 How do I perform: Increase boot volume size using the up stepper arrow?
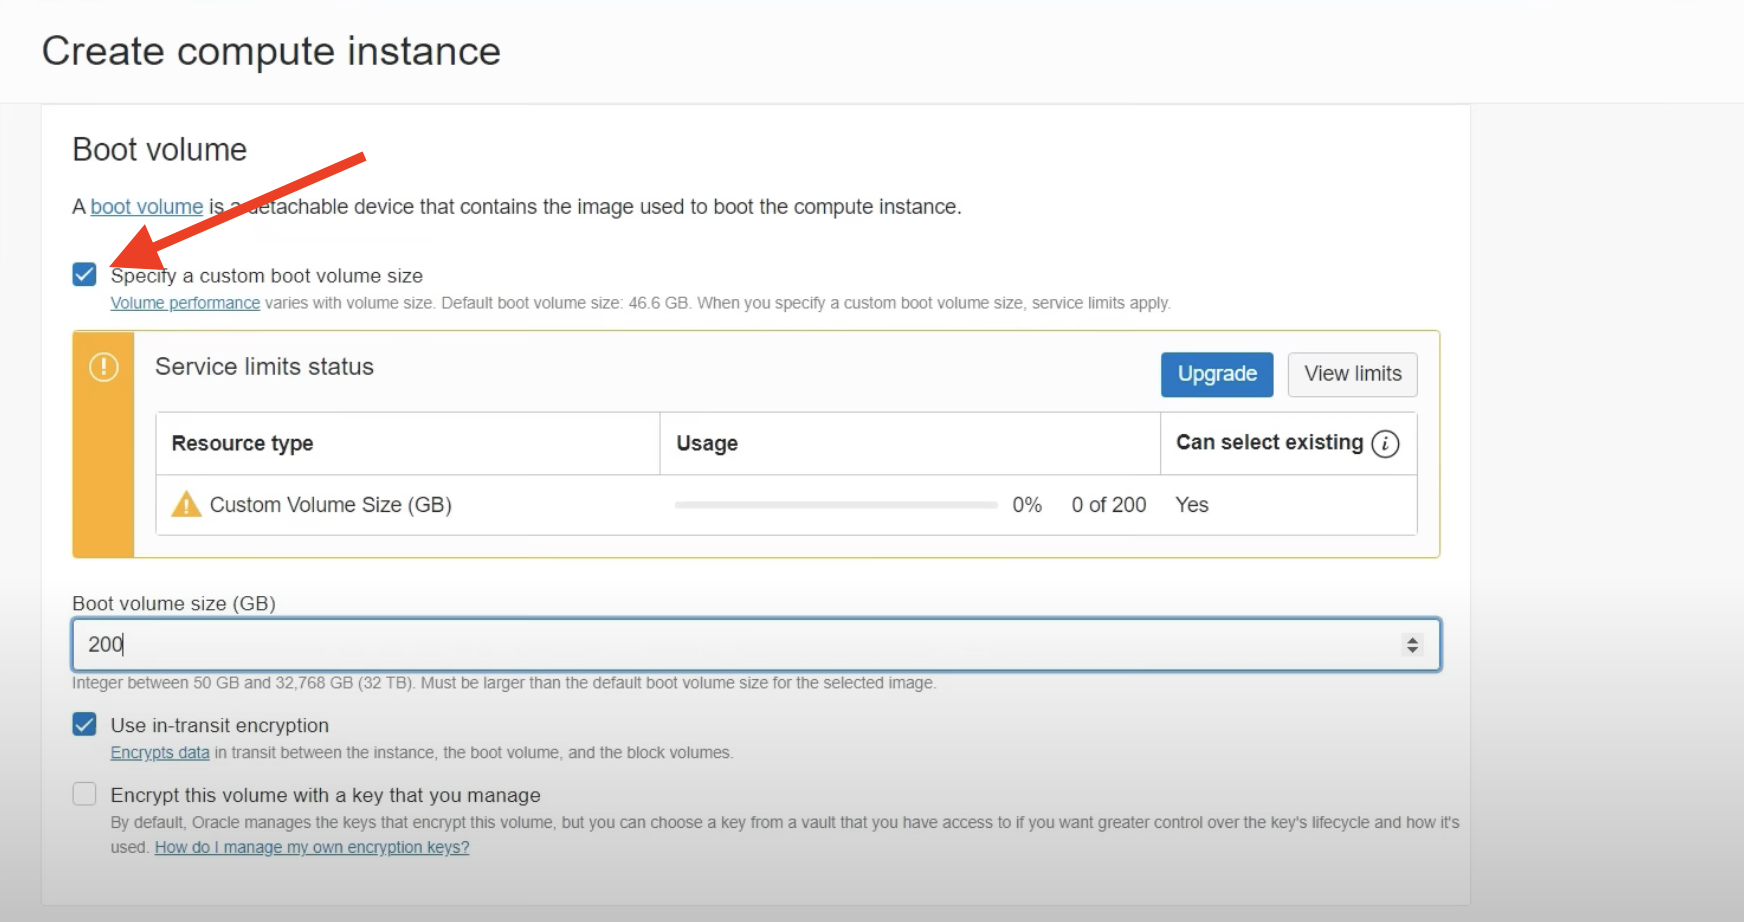tap(1412, 638)
